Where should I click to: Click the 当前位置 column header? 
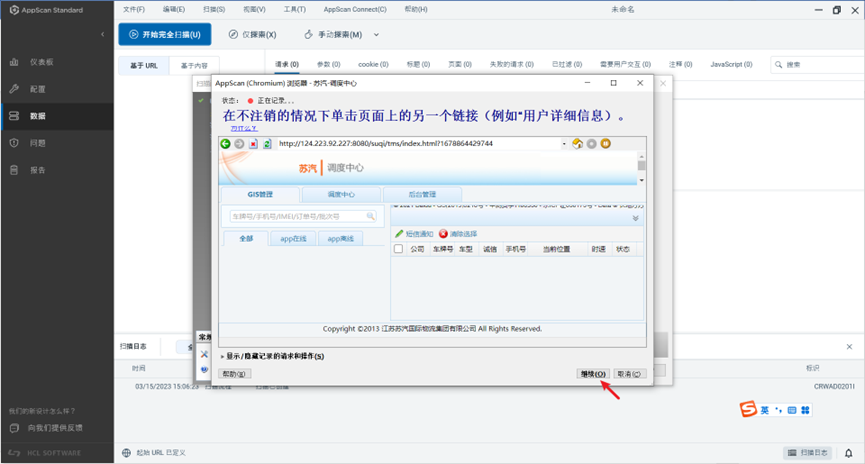coord(556,249)
